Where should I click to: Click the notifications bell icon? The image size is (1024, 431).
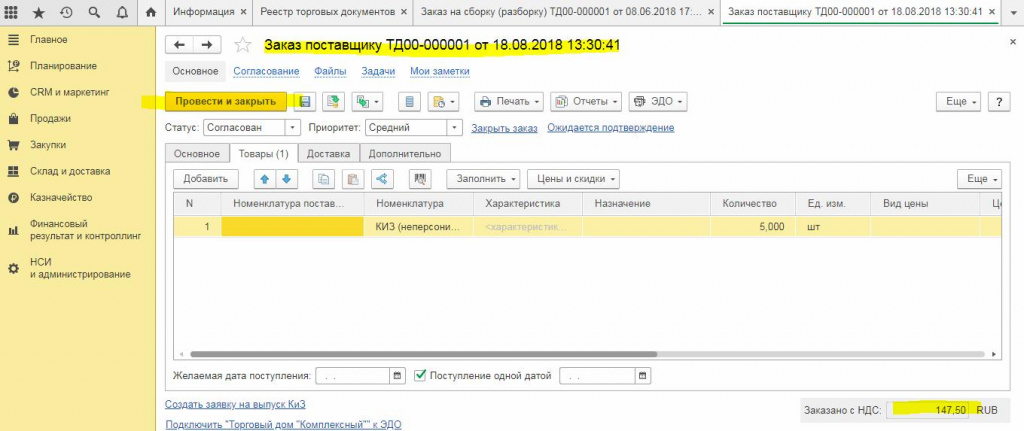[120, 13]
